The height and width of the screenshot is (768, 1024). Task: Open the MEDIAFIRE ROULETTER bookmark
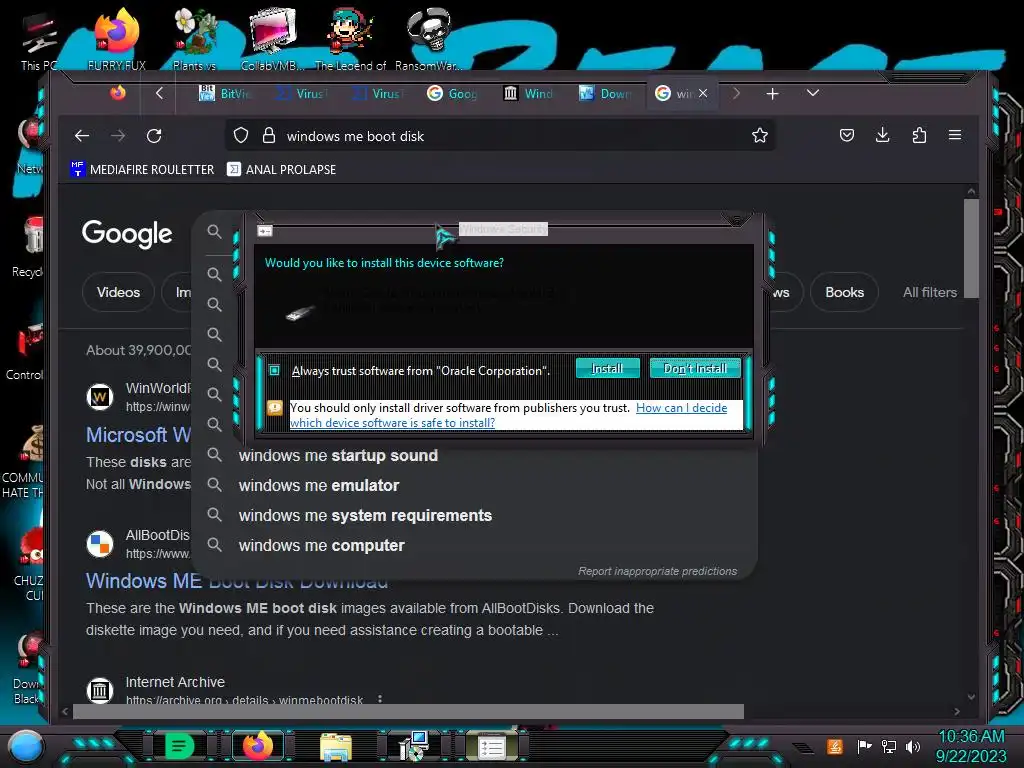142,169
